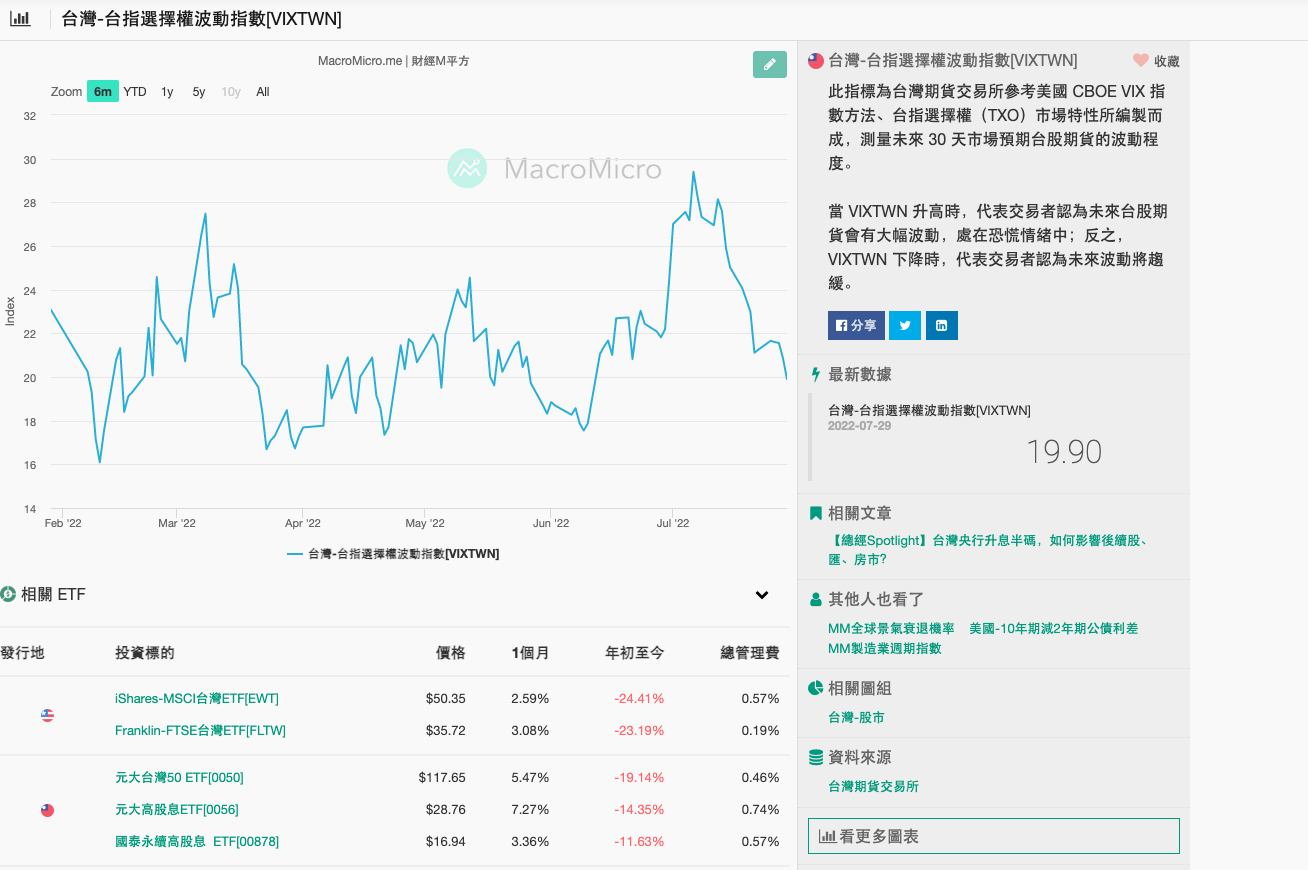Switch the chart range to YTD
Image resolution: width=1308 pixels, height=870 pixels.
[134, 91]
